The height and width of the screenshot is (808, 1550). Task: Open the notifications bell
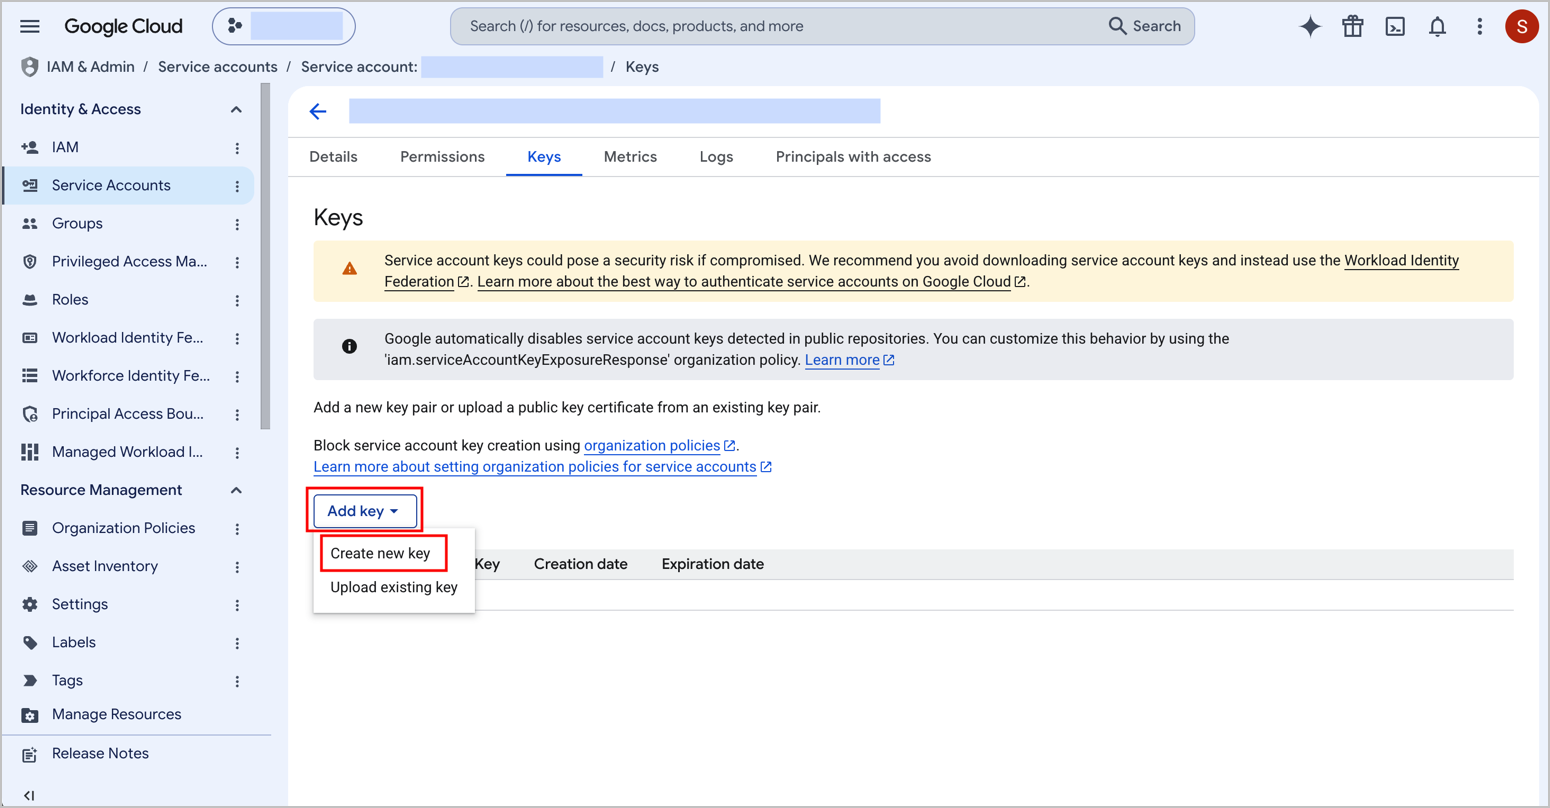(1437, 27)
